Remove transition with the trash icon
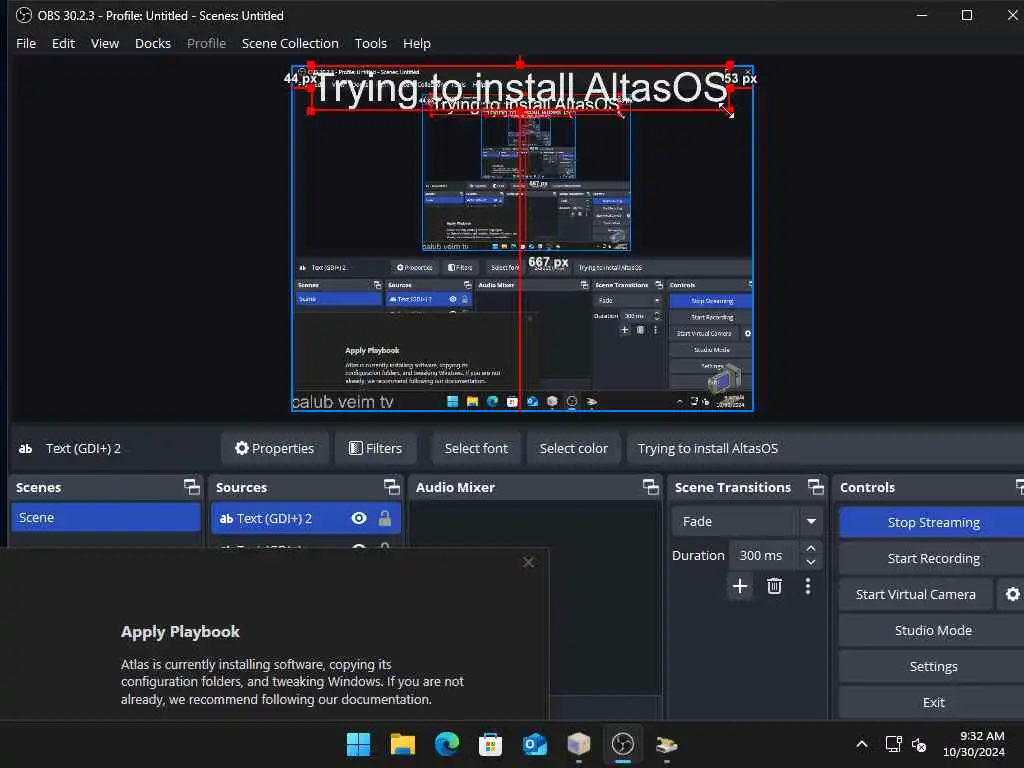This screenshot has height=768, width=1024. (x=774, y=586)
